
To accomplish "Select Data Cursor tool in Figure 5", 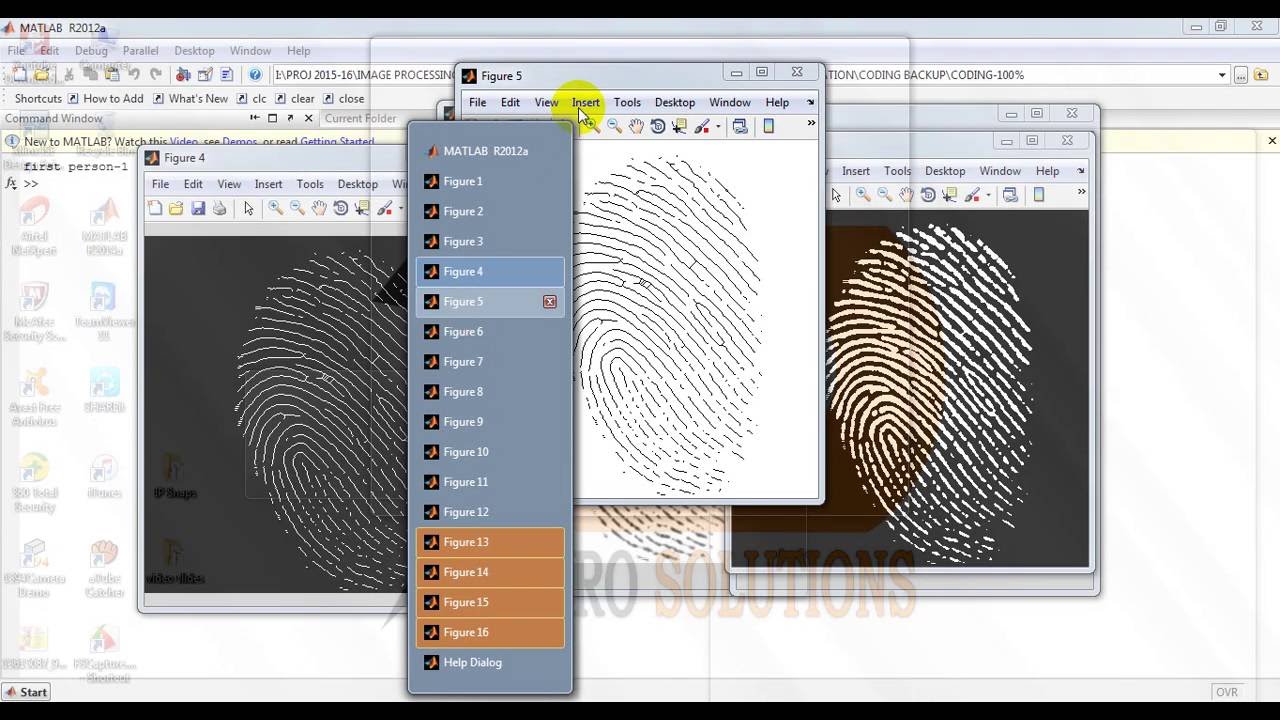I will [x=680, y=126].
